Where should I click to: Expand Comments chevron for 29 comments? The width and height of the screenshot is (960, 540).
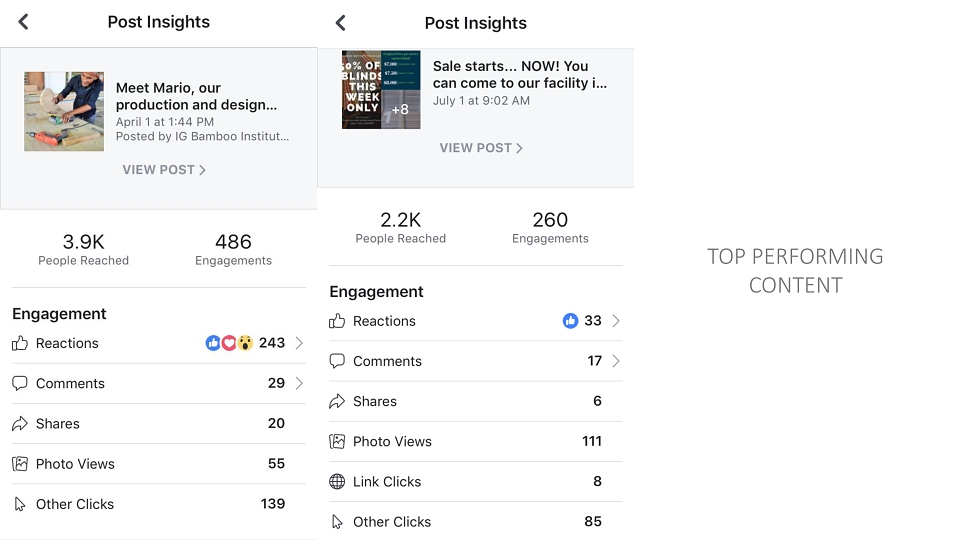299,383
